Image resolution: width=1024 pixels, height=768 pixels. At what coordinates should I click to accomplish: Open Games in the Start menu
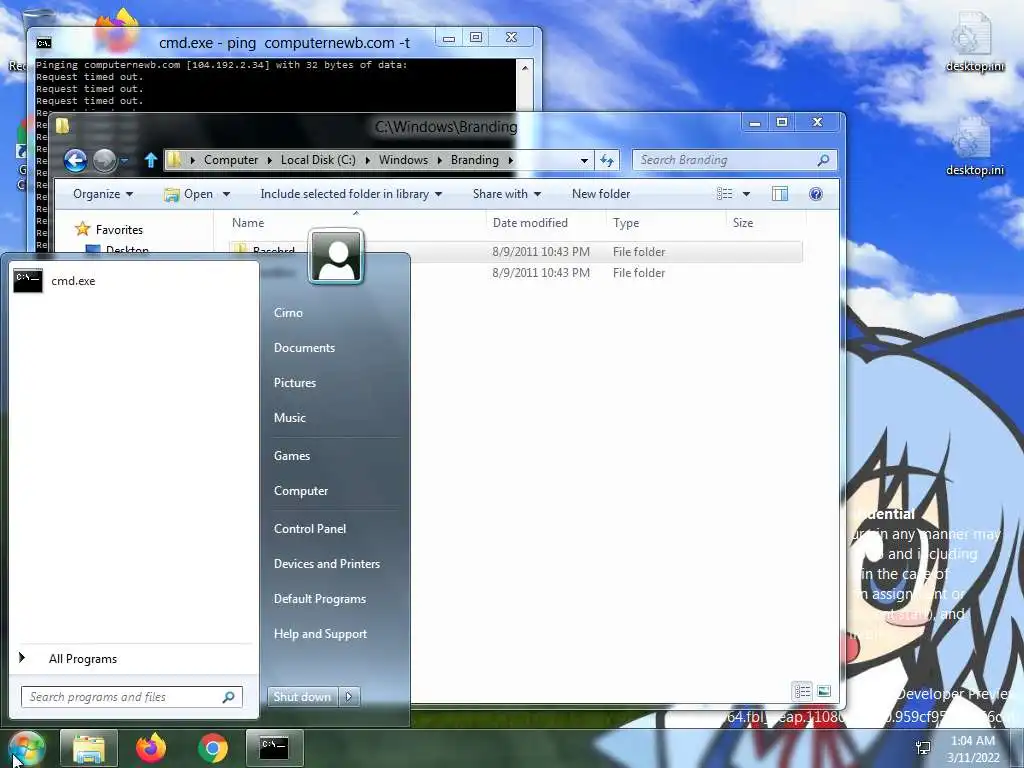point(291,456)
